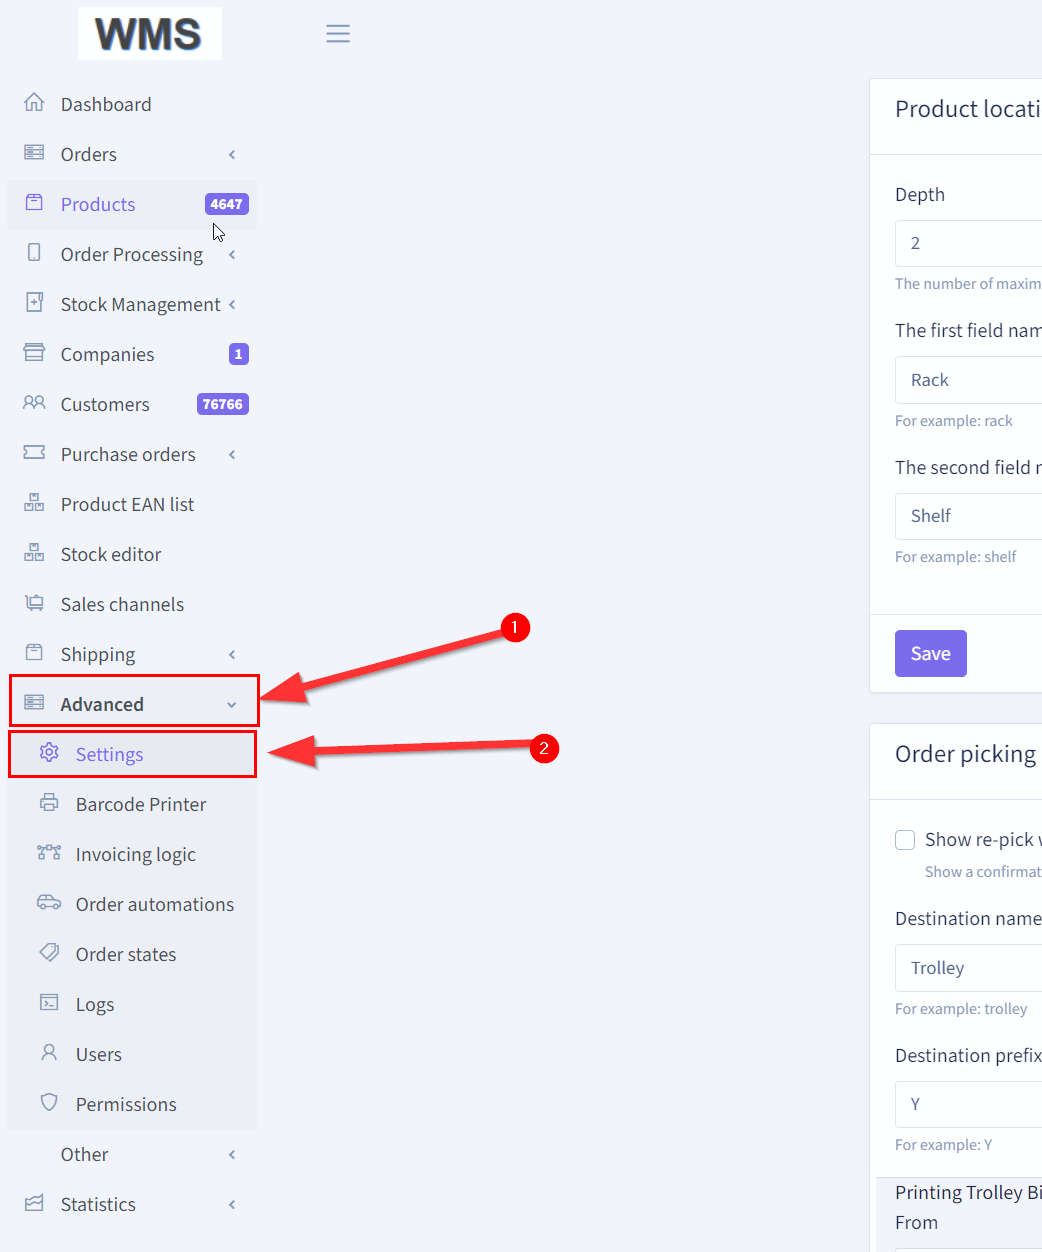
Task: Collapse the Advanced menu chevron
Action: [x=232, y=705]
